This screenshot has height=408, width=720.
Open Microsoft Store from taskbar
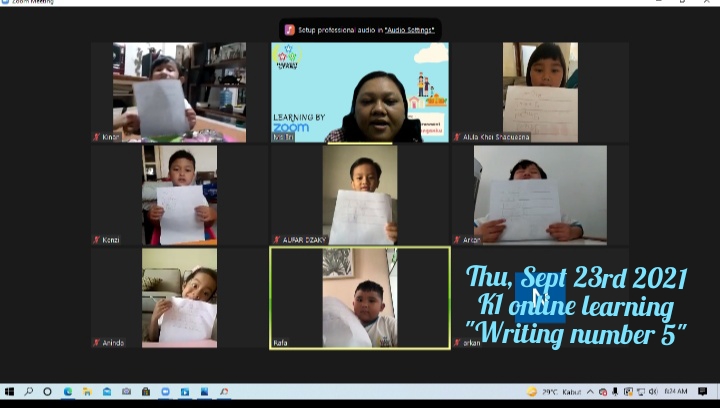[x=146, y=391]
